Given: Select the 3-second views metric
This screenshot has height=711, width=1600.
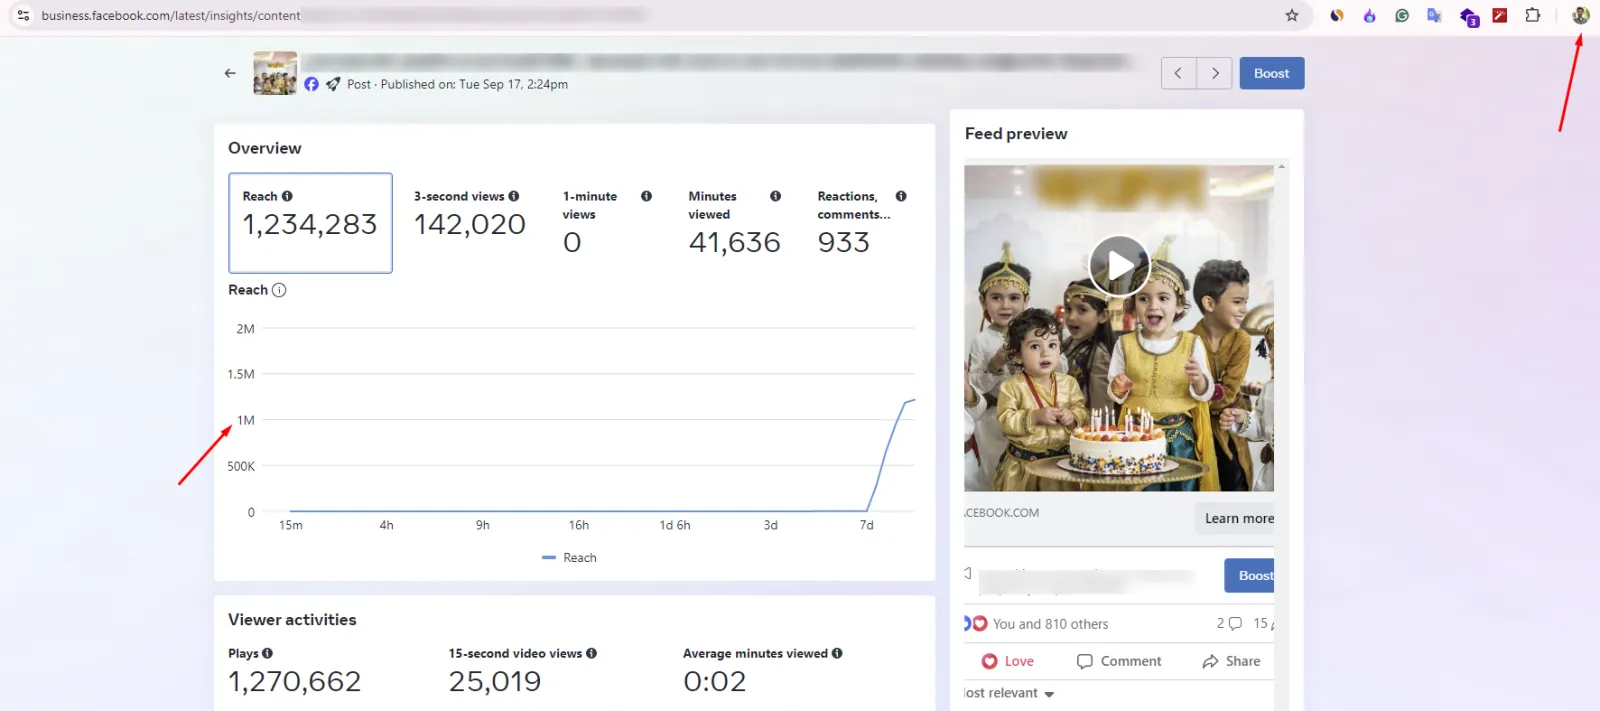Looking at the screenshot, I should click(470, 215).
